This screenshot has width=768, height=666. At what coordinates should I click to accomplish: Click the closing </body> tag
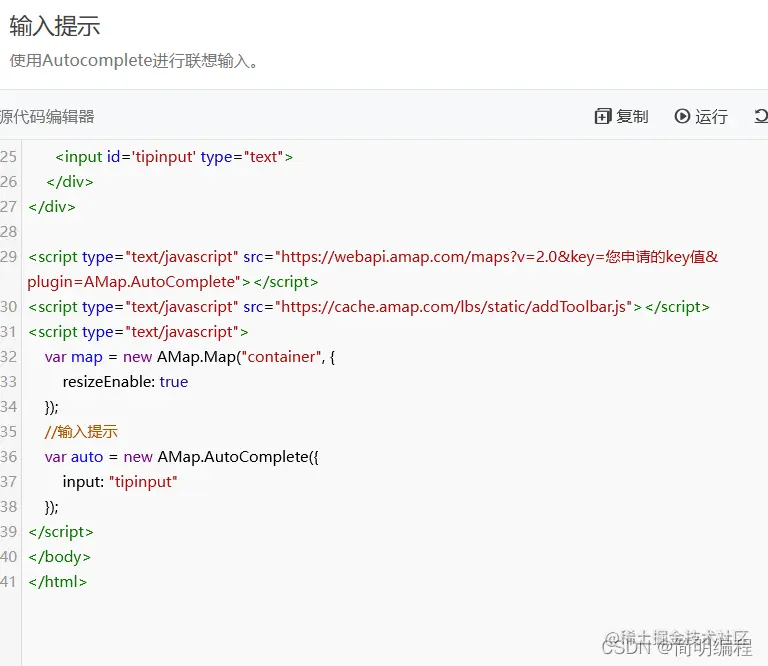59,557
